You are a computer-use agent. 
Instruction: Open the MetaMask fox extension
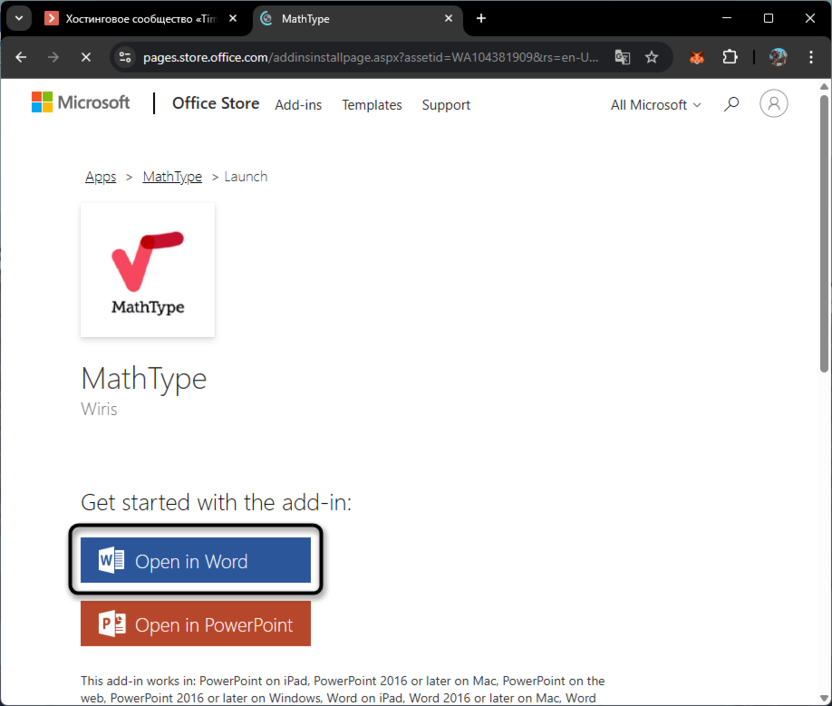(697, 57)
